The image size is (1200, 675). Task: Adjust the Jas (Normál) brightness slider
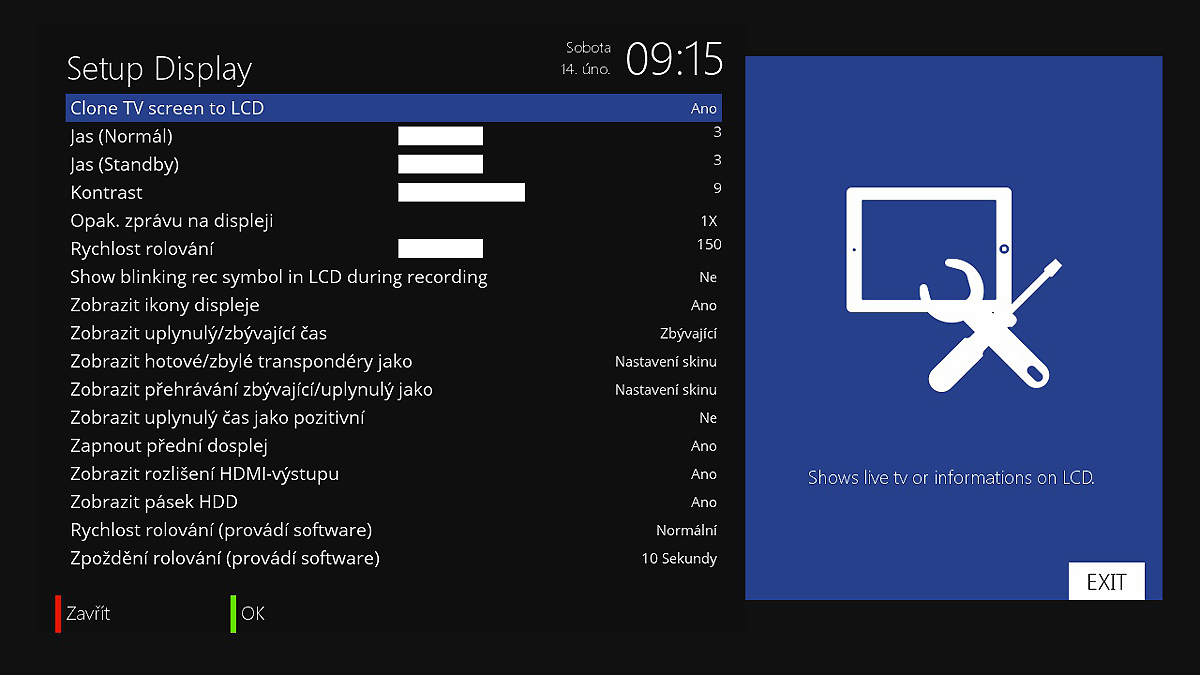[440, 136]
